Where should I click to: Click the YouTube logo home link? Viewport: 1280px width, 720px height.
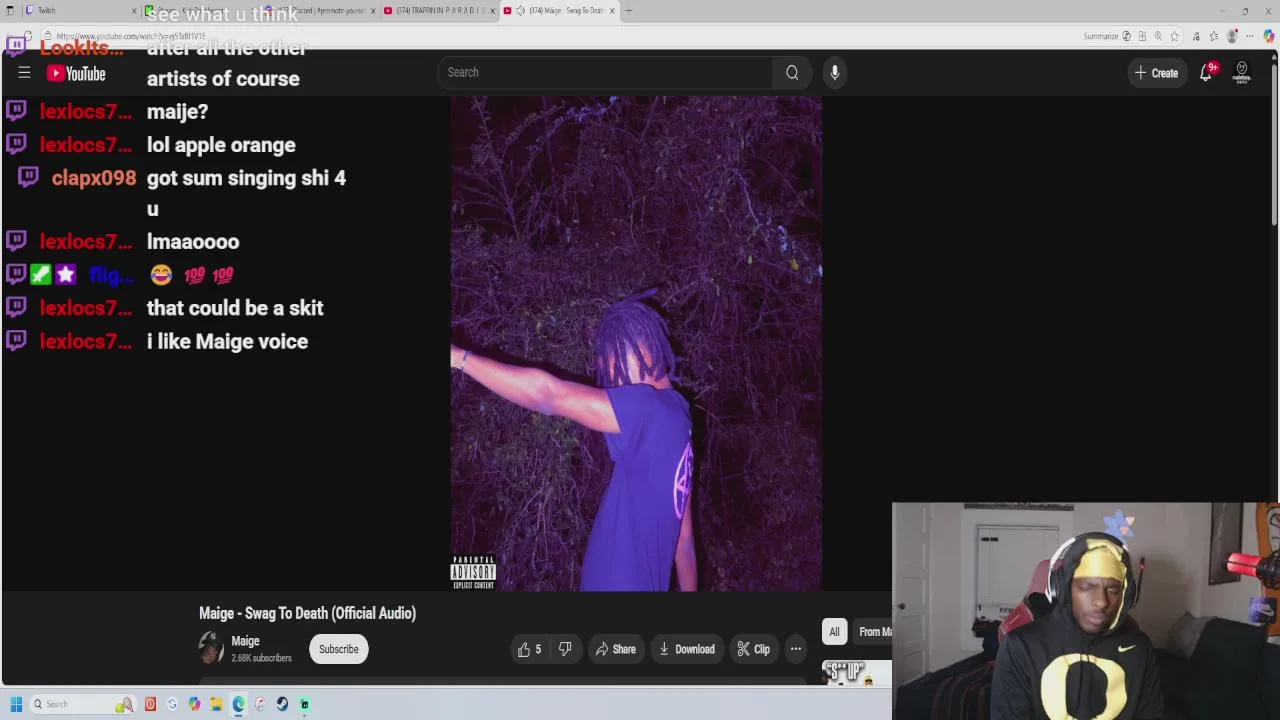point(76,73)
